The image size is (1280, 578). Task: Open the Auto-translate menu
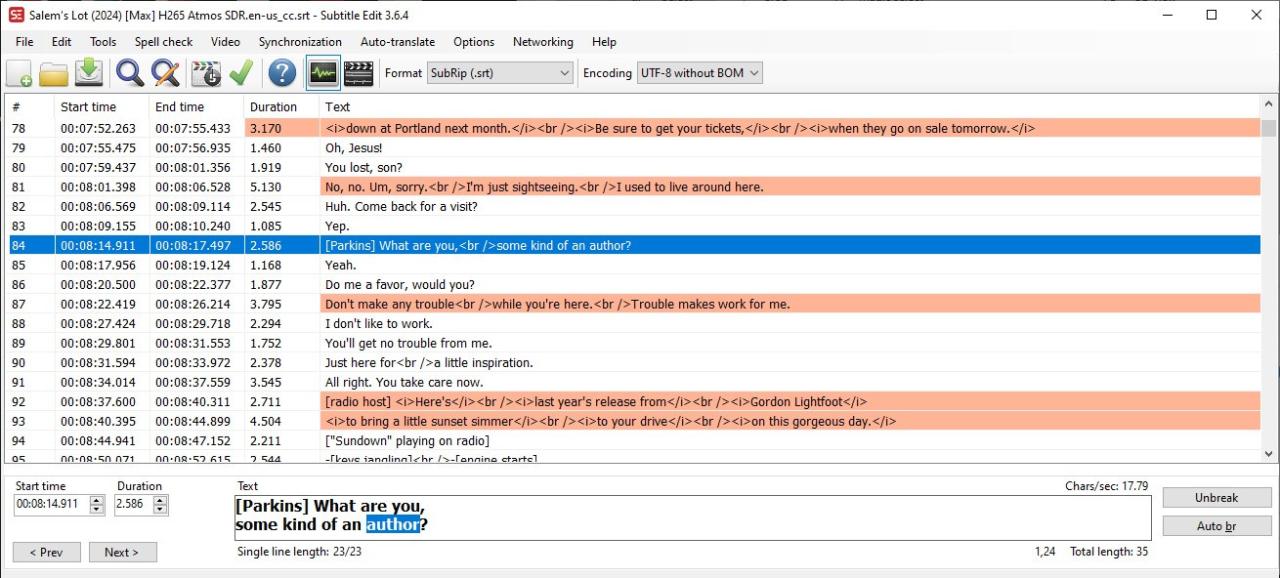(x=397, y=42)
